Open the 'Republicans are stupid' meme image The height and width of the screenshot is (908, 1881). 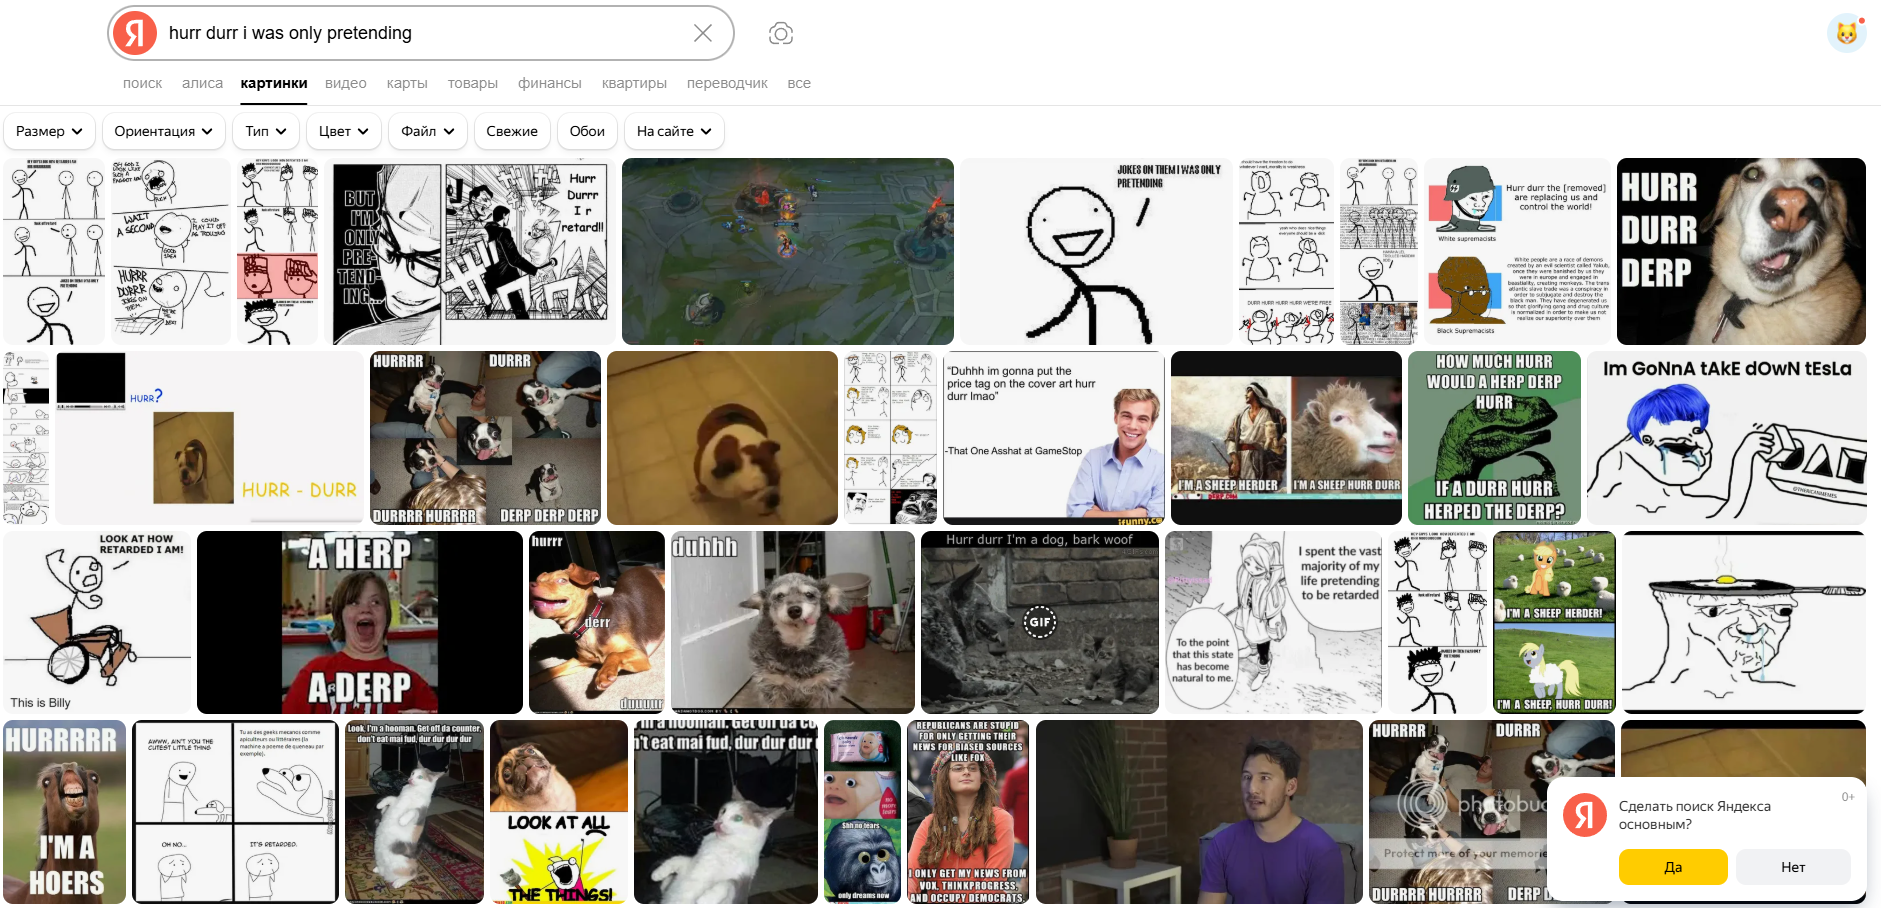[x=968, y=812]
